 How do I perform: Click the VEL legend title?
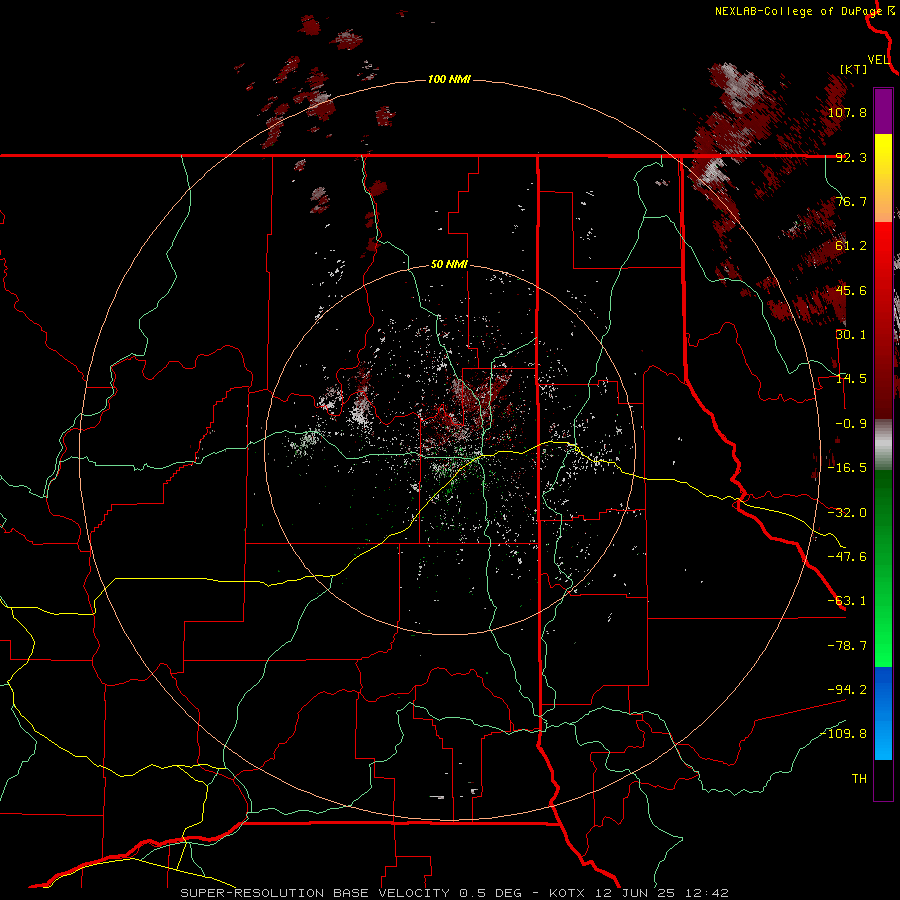tap(878, 60)
